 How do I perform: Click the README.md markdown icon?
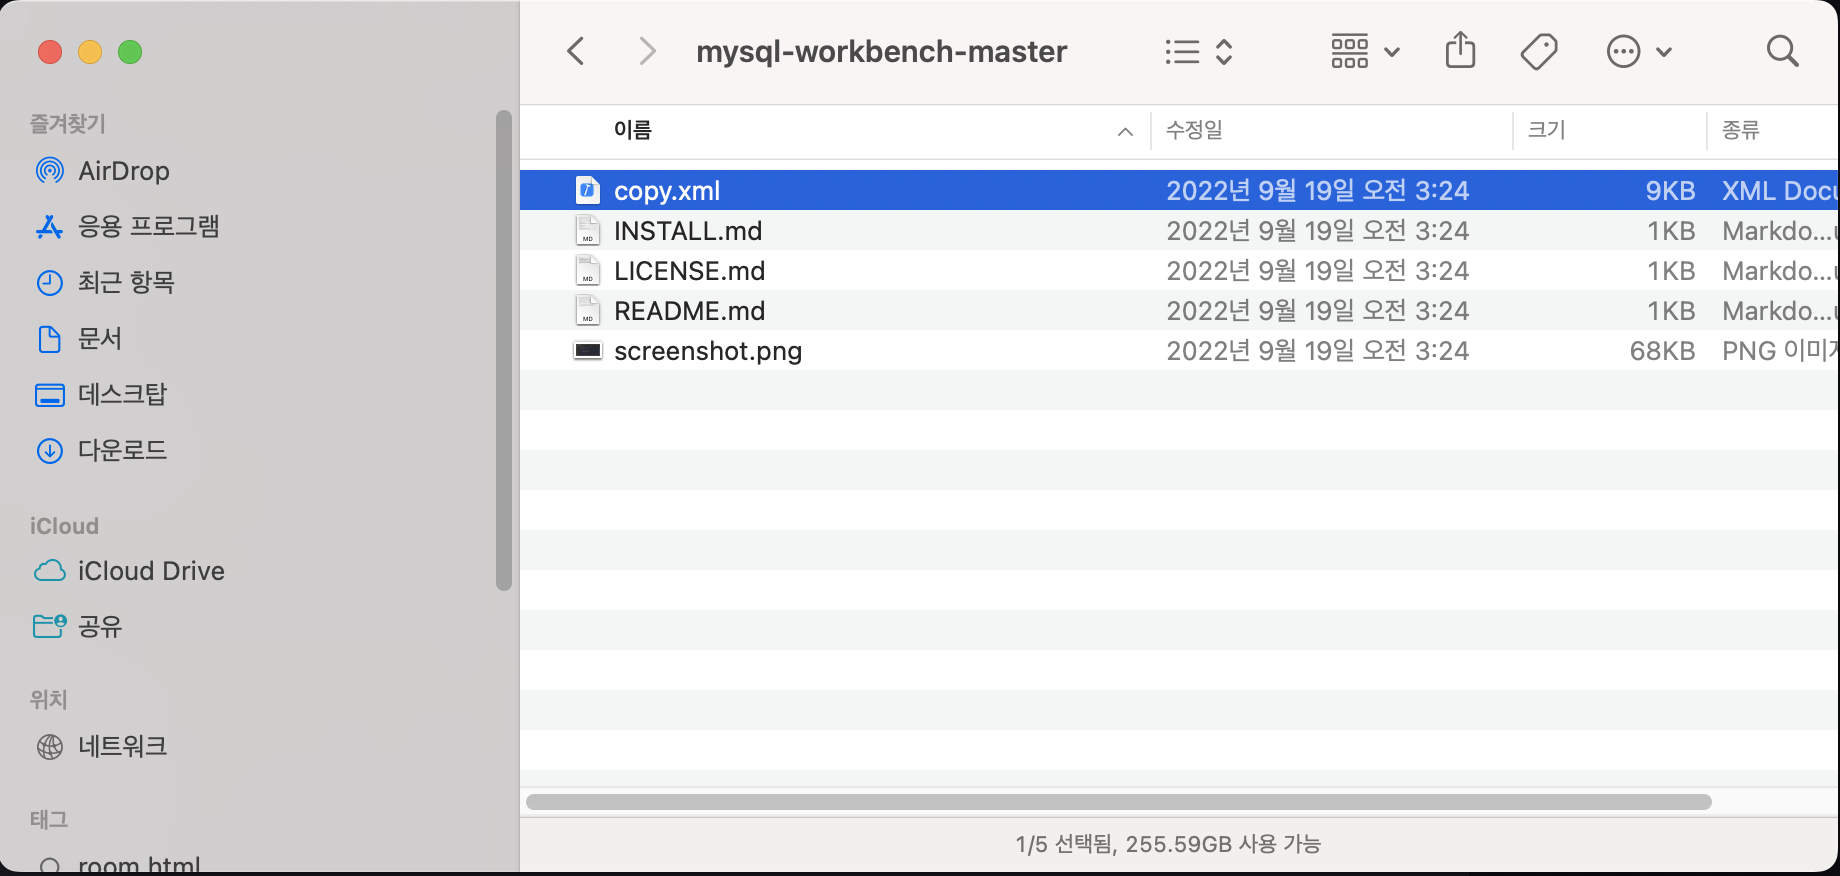(588, 310)
